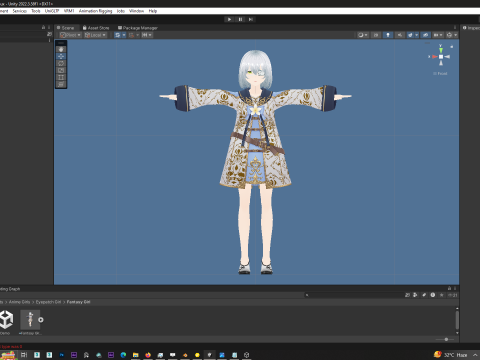
Task: Open the Services menu
Action: coord(20,11)
